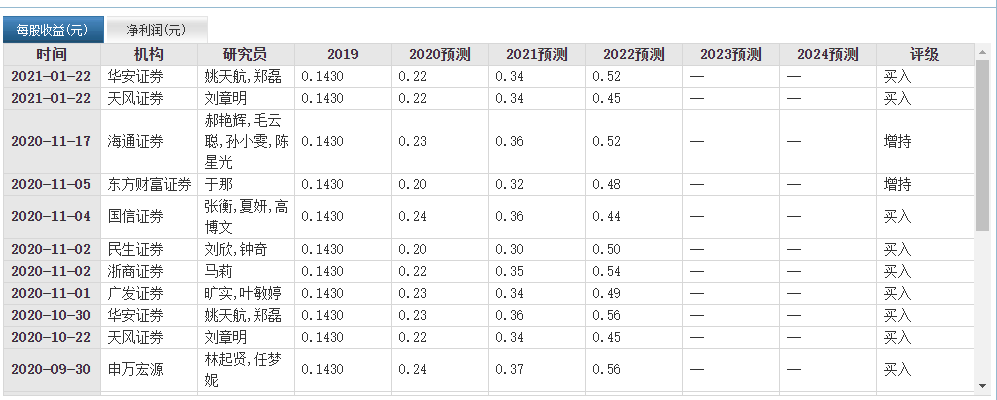Viewport: 997px width, 400px height.
Task: Click the 申万宏源 institution name
Action: point(136,370)
